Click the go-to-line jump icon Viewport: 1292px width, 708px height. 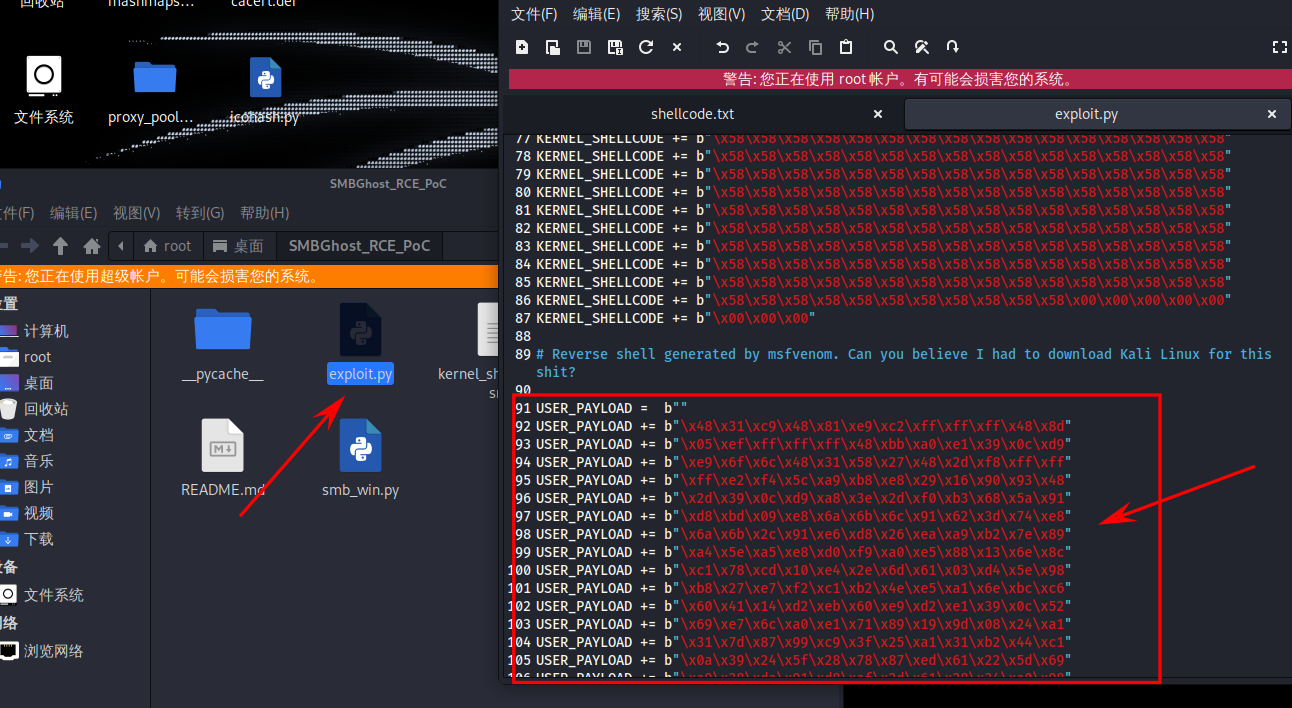click(953, 47)
